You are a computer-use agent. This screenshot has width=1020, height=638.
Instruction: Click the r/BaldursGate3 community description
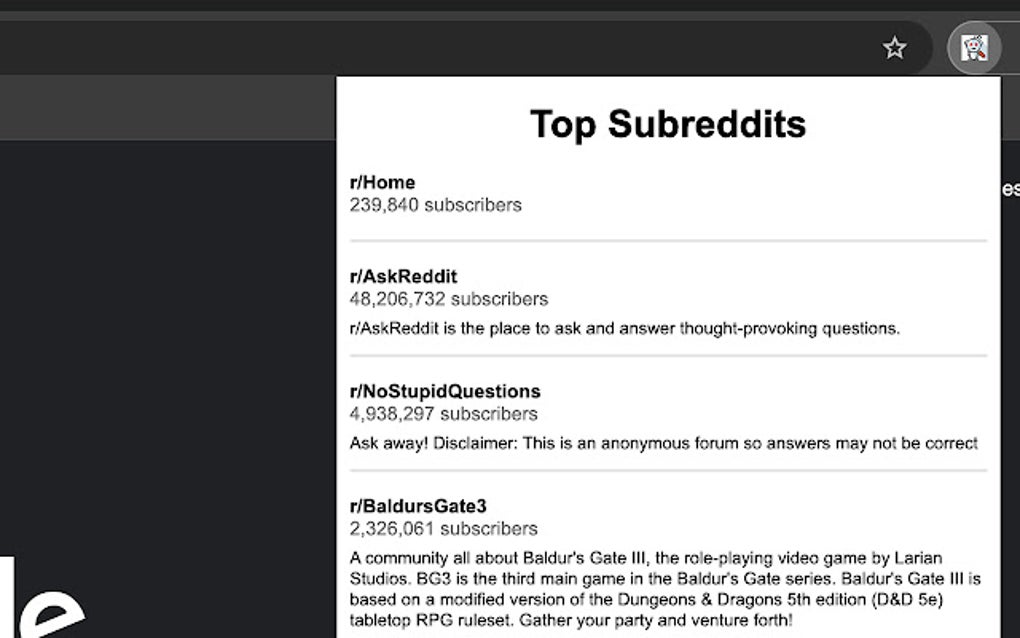663,590
